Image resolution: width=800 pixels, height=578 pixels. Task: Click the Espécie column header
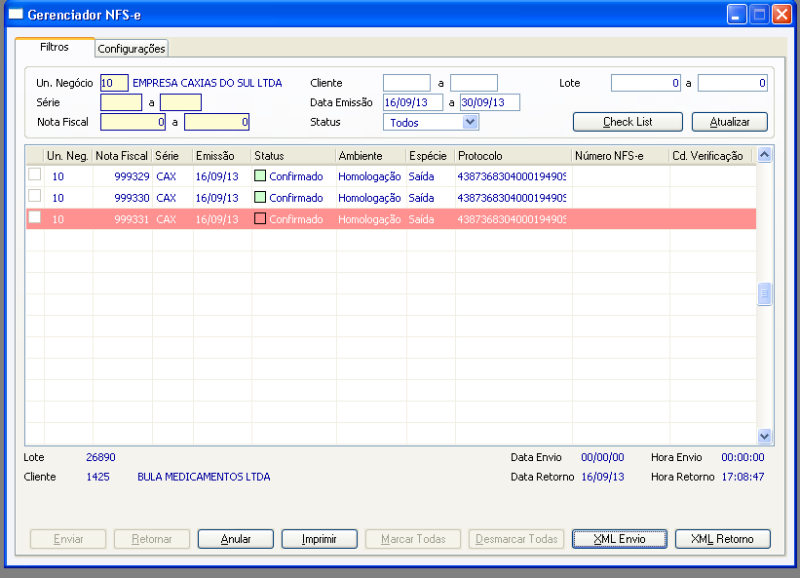click(x=430, y=156)
